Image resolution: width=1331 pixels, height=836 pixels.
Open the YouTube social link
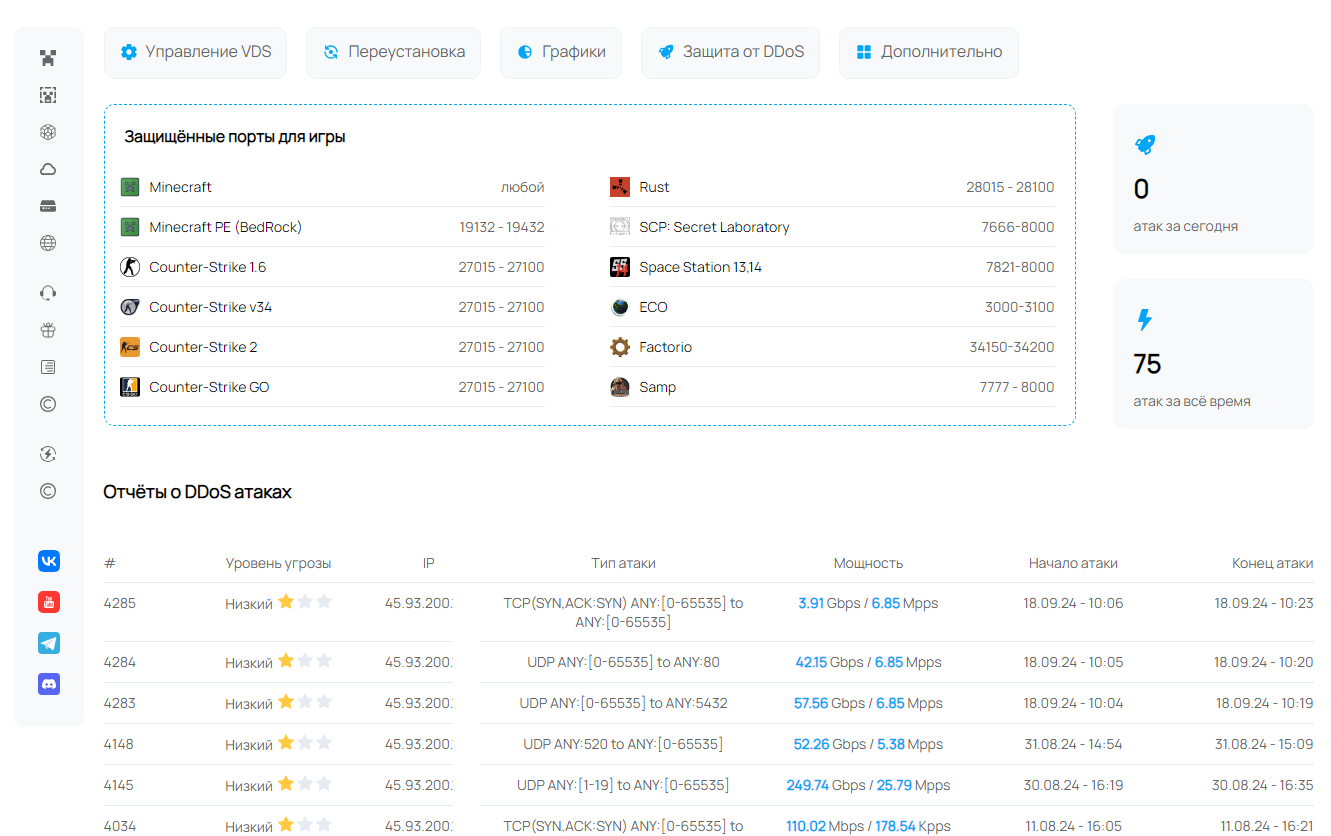[x=49, y=602]
